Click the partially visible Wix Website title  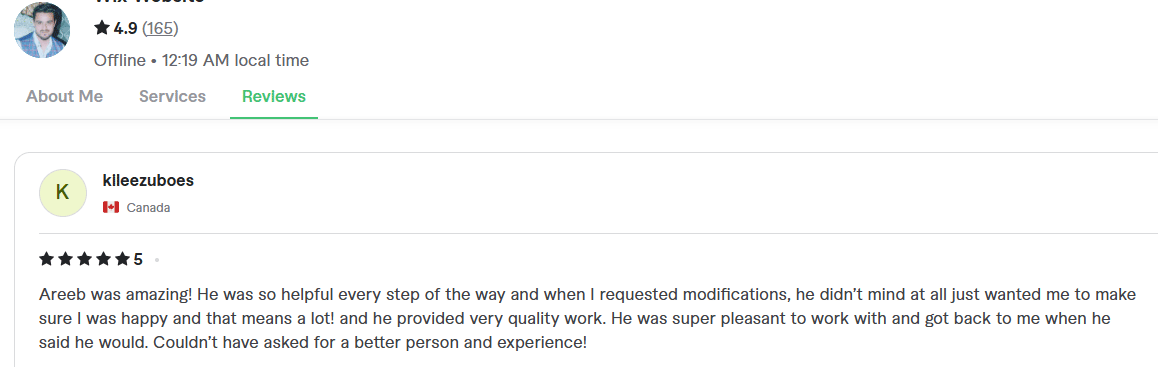point(149,2)
